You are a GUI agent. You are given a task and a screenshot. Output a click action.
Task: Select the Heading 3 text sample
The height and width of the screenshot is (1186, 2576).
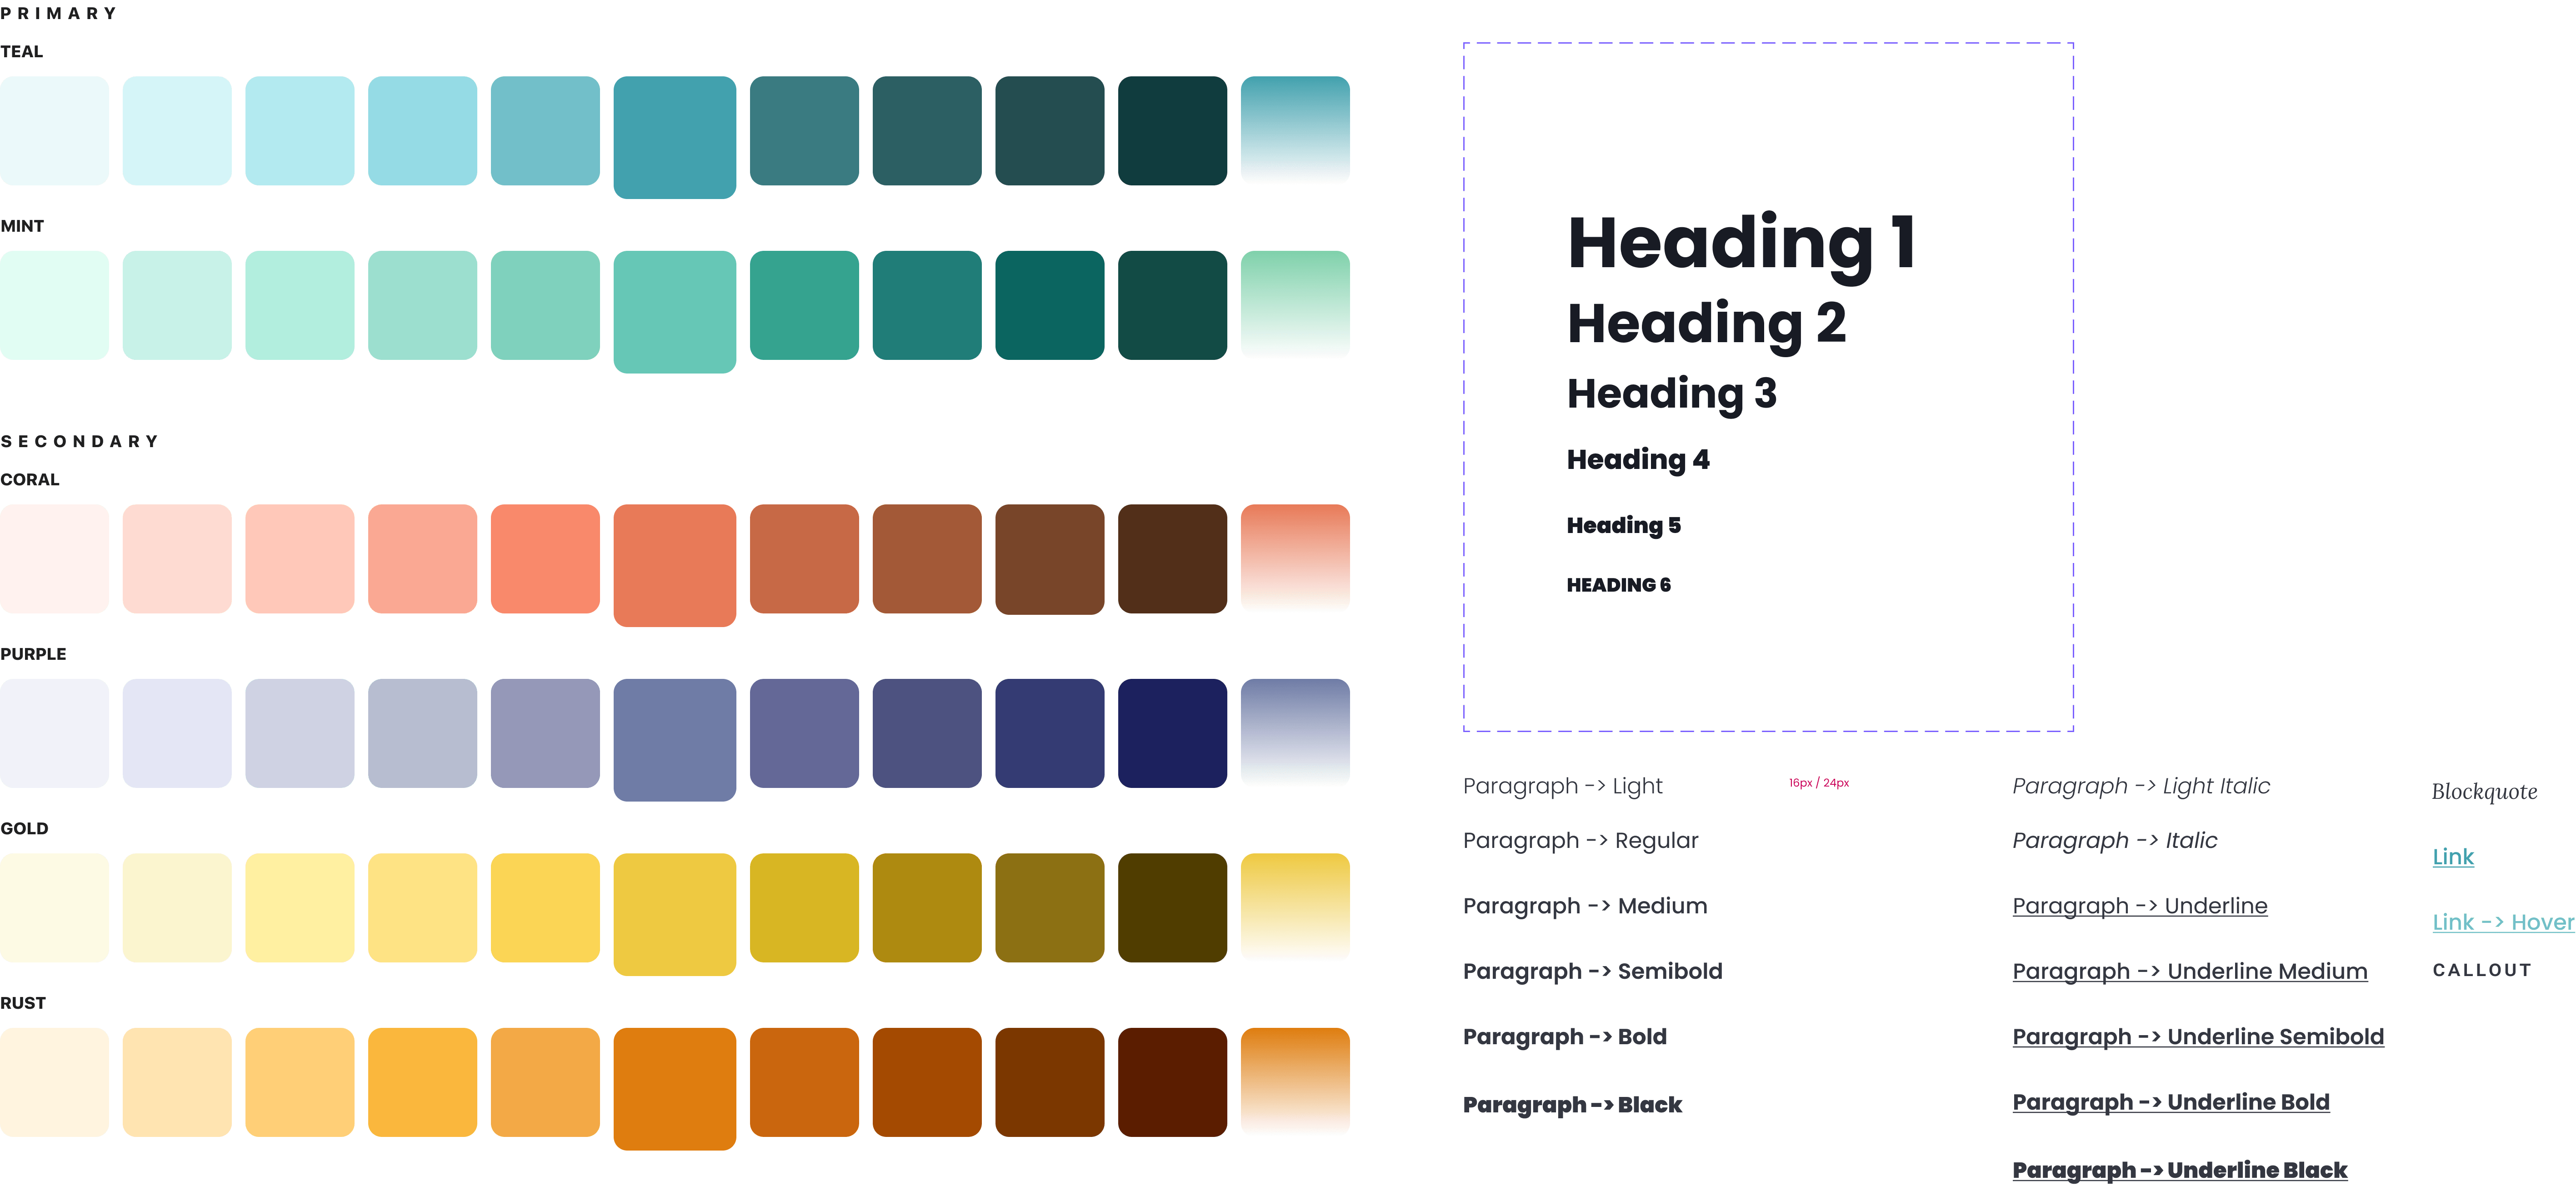pyautogui.click(x=1671, y=393)
